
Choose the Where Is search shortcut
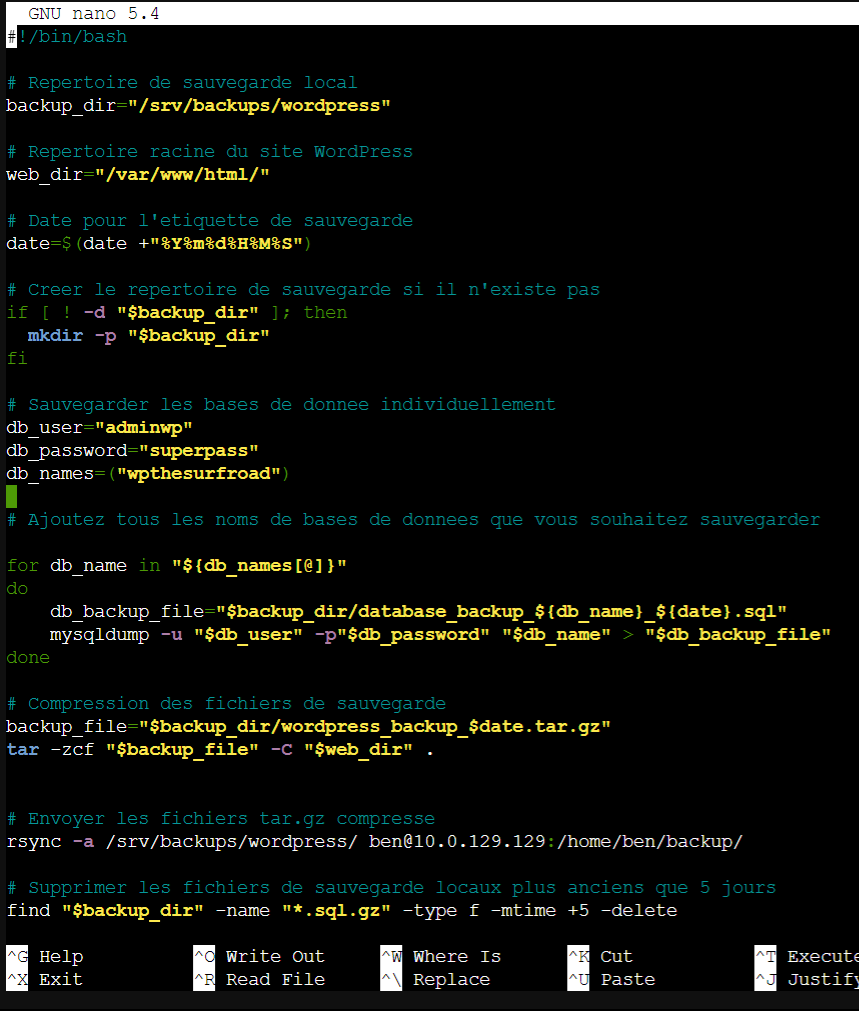pyautogui.click(x=456, y=957)
